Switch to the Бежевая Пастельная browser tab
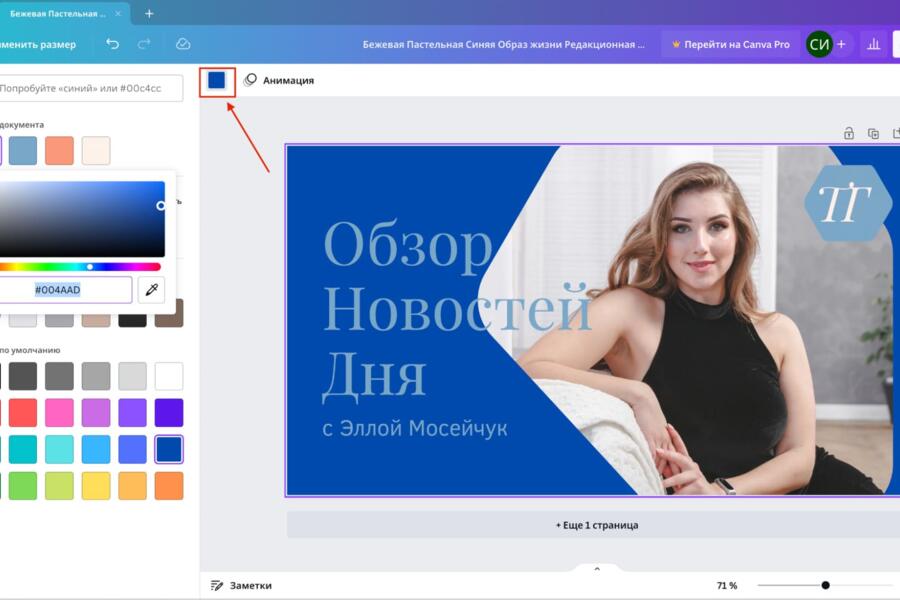 (x=60, y=14)
